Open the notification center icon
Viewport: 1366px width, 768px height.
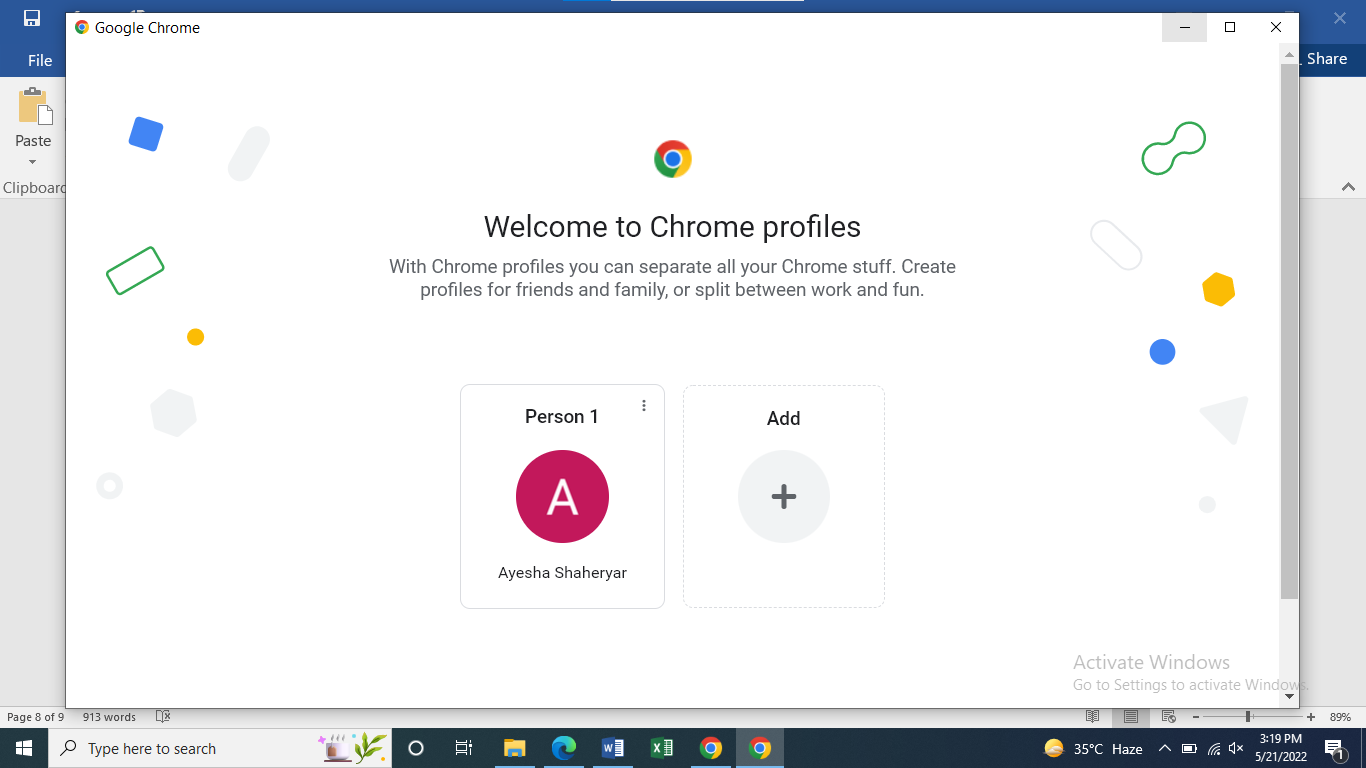coord(1334,748)
